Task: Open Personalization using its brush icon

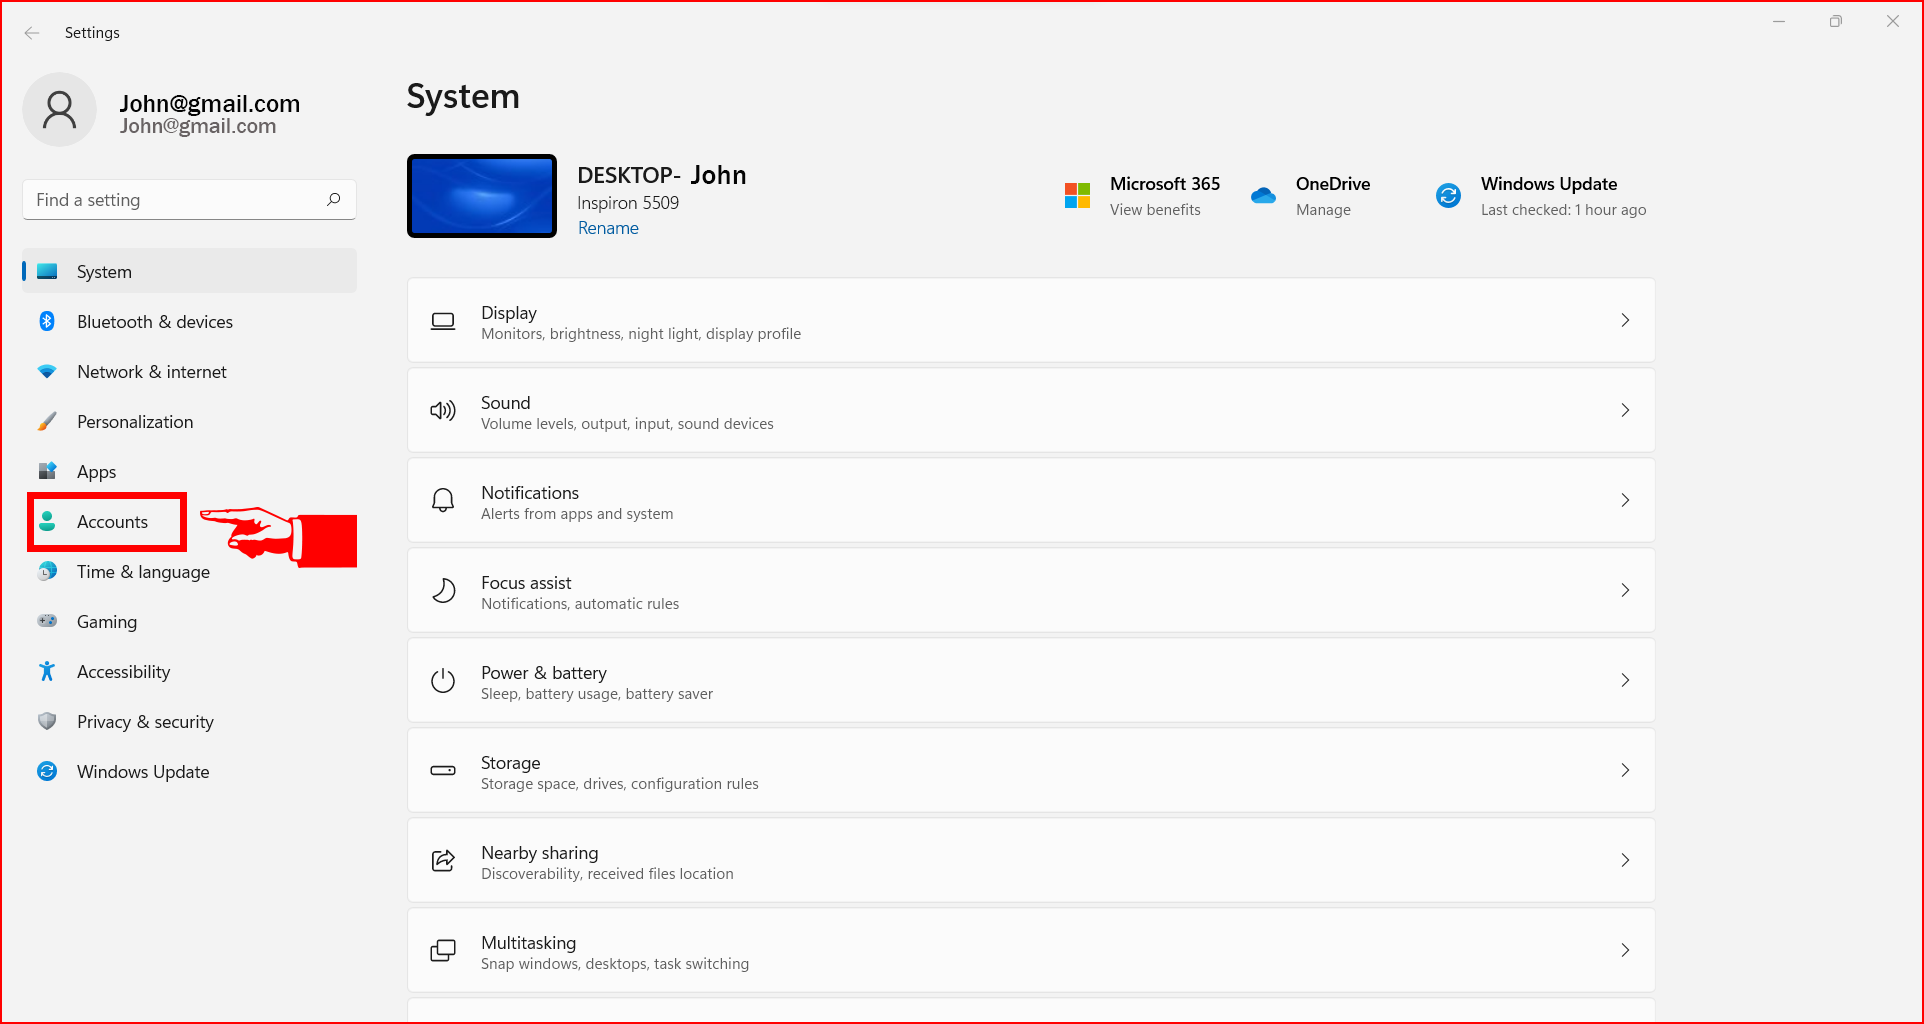Action: [47, 421]
